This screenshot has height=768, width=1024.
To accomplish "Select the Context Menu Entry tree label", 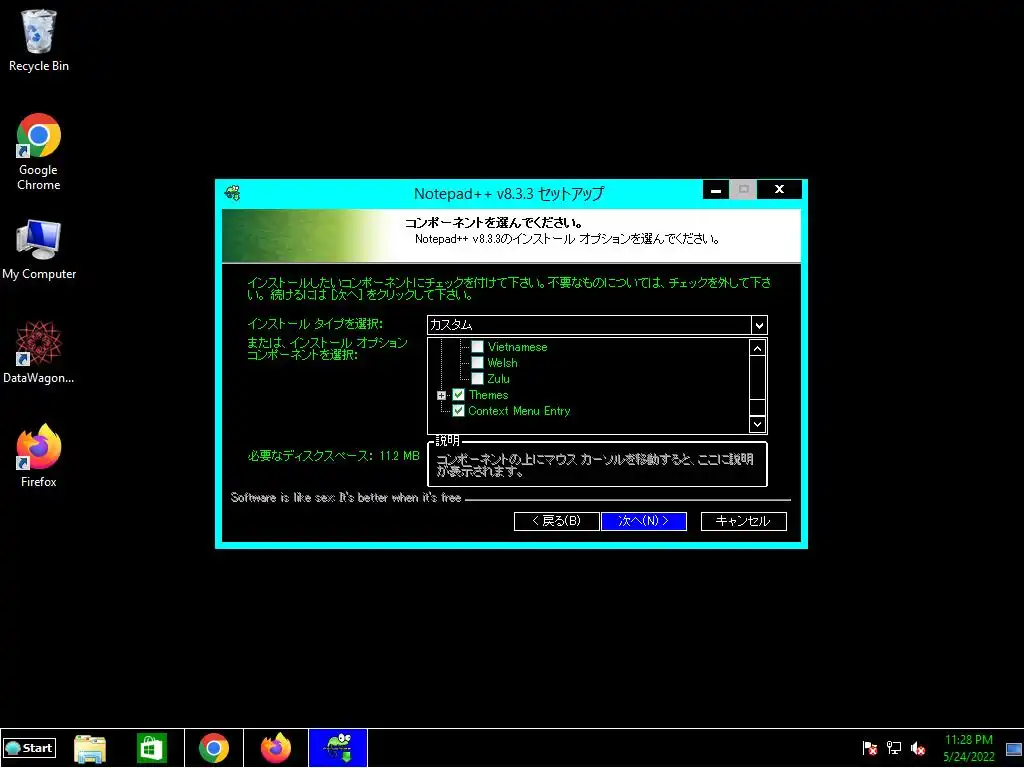I will tap(519, 411).
